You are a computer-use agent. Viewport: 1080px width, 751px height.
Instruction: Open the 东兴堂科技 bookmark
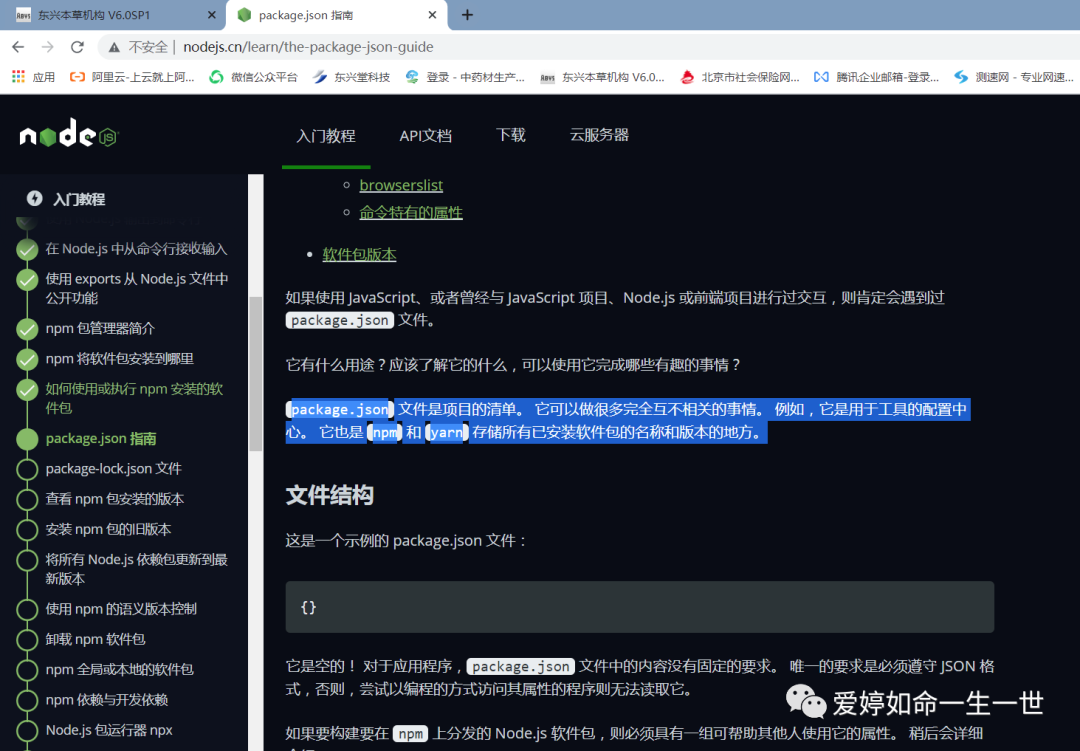pyautogui.click(x=351, y=77)
